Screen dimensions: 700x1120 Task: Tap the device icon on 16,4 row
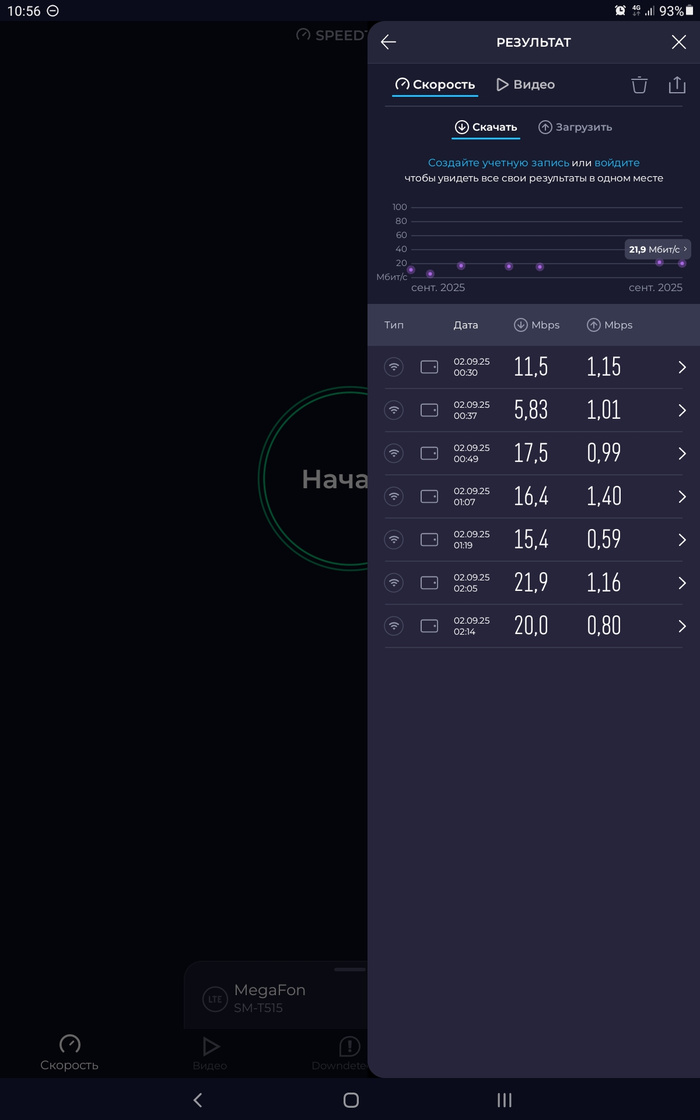pyautogui.click(x=429, y=496)
